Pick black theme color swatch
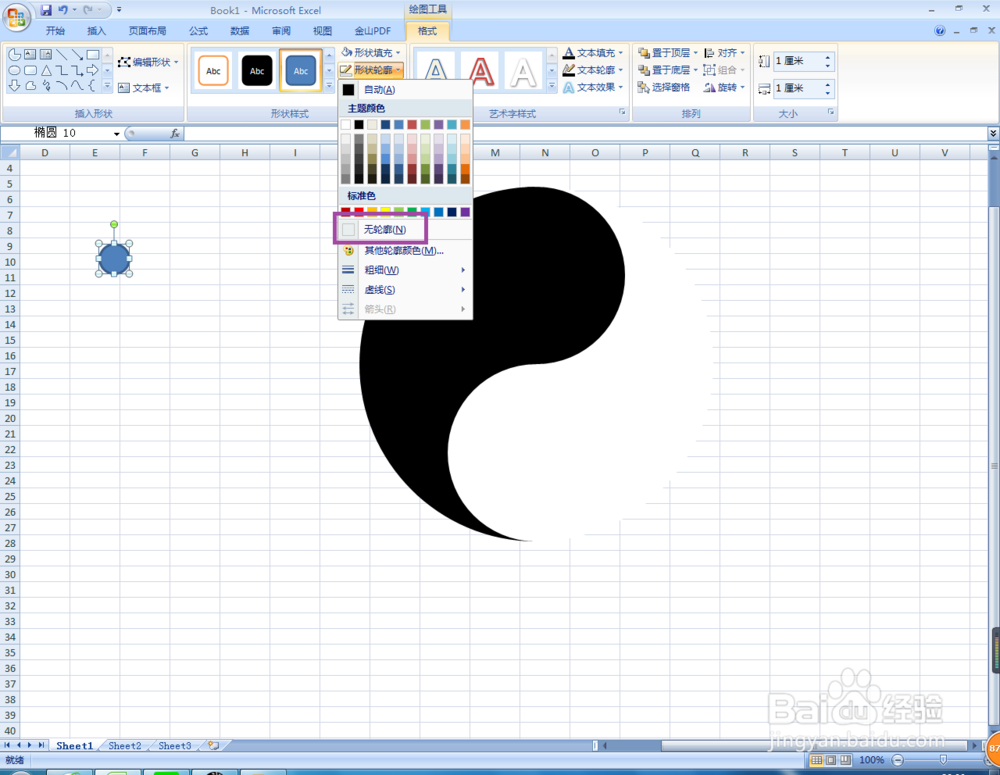This screenshot has height=775, width=1000. tap(359, 124)
